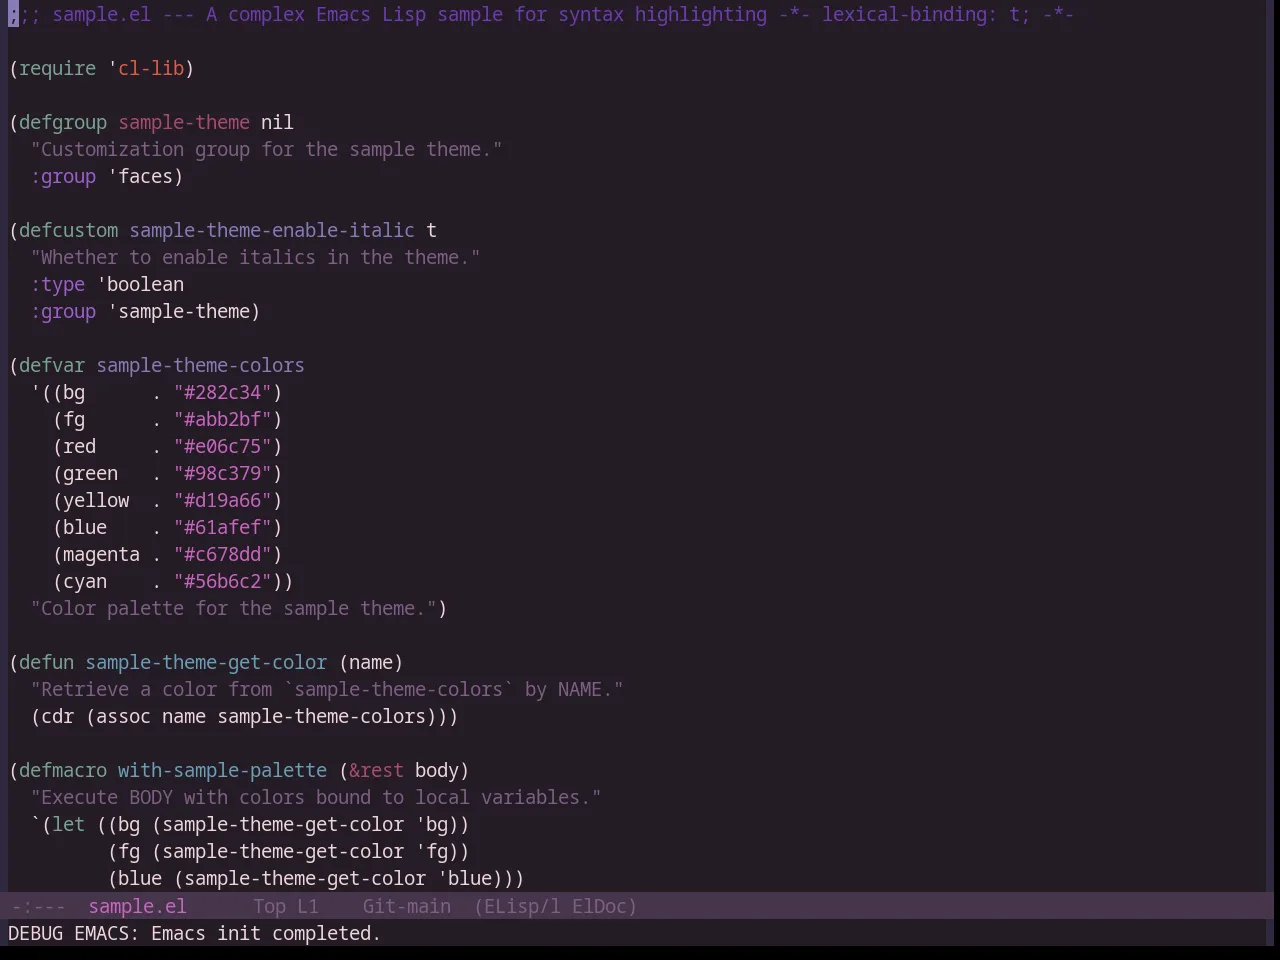
Task: Click sample-theme-enable-italic variable name
Action: click(272, 230)
